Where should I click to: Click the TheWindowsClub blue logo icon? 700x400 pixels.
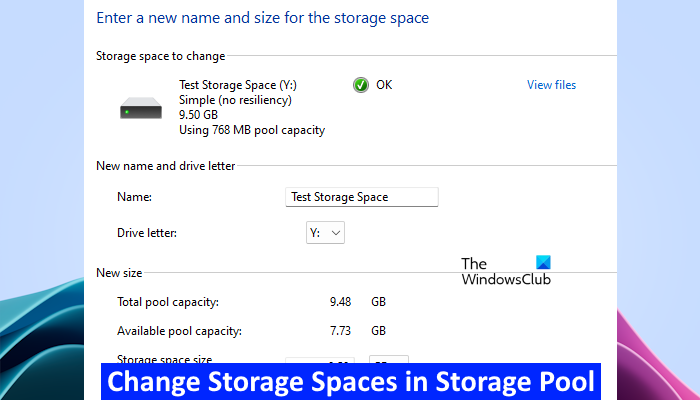(543, 264)
